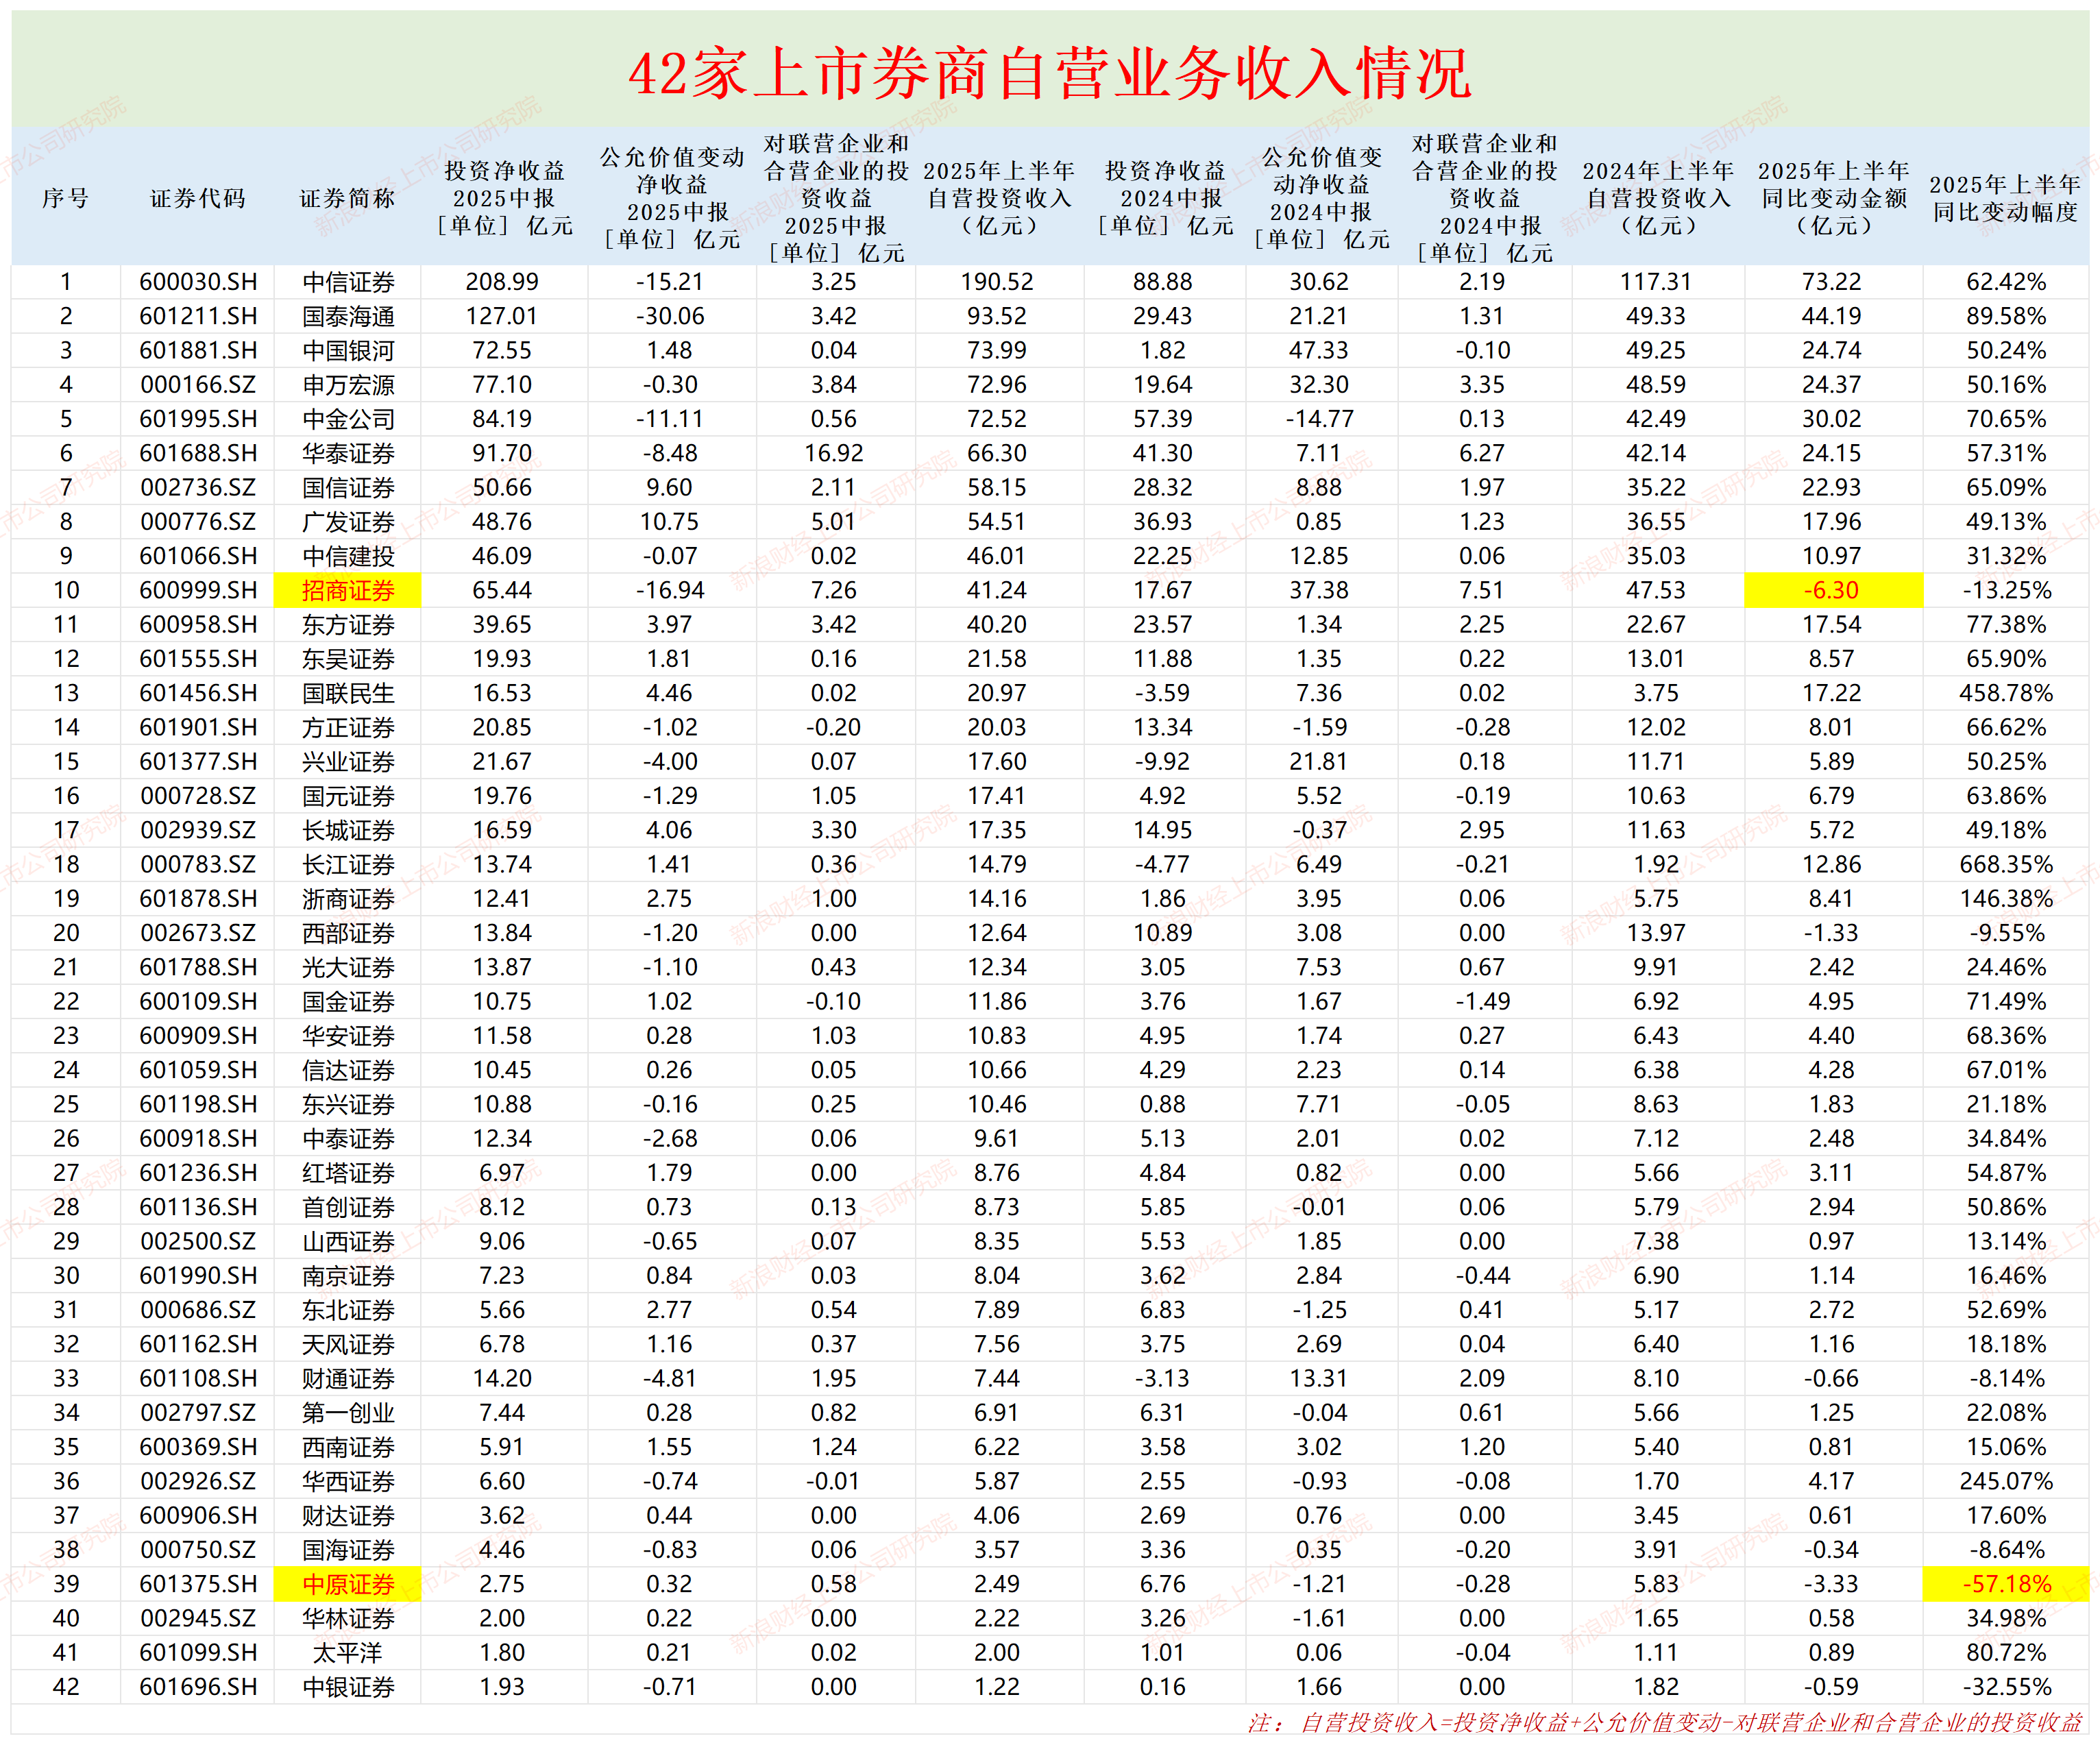Click the 2024年上半年自营投资收入 column header
This screenshot has width=2100, height=1745.
pyautogui.click(x=1660, y=197)
